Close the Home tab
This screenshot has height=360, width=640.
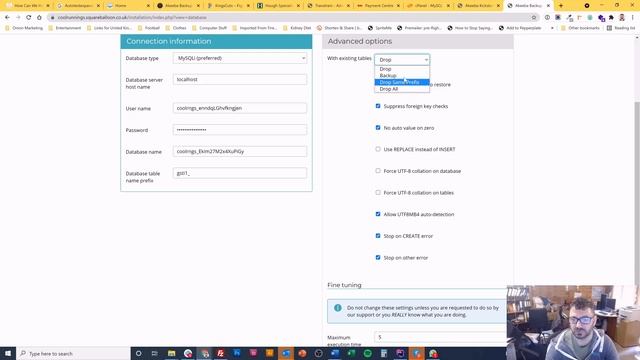148,6
